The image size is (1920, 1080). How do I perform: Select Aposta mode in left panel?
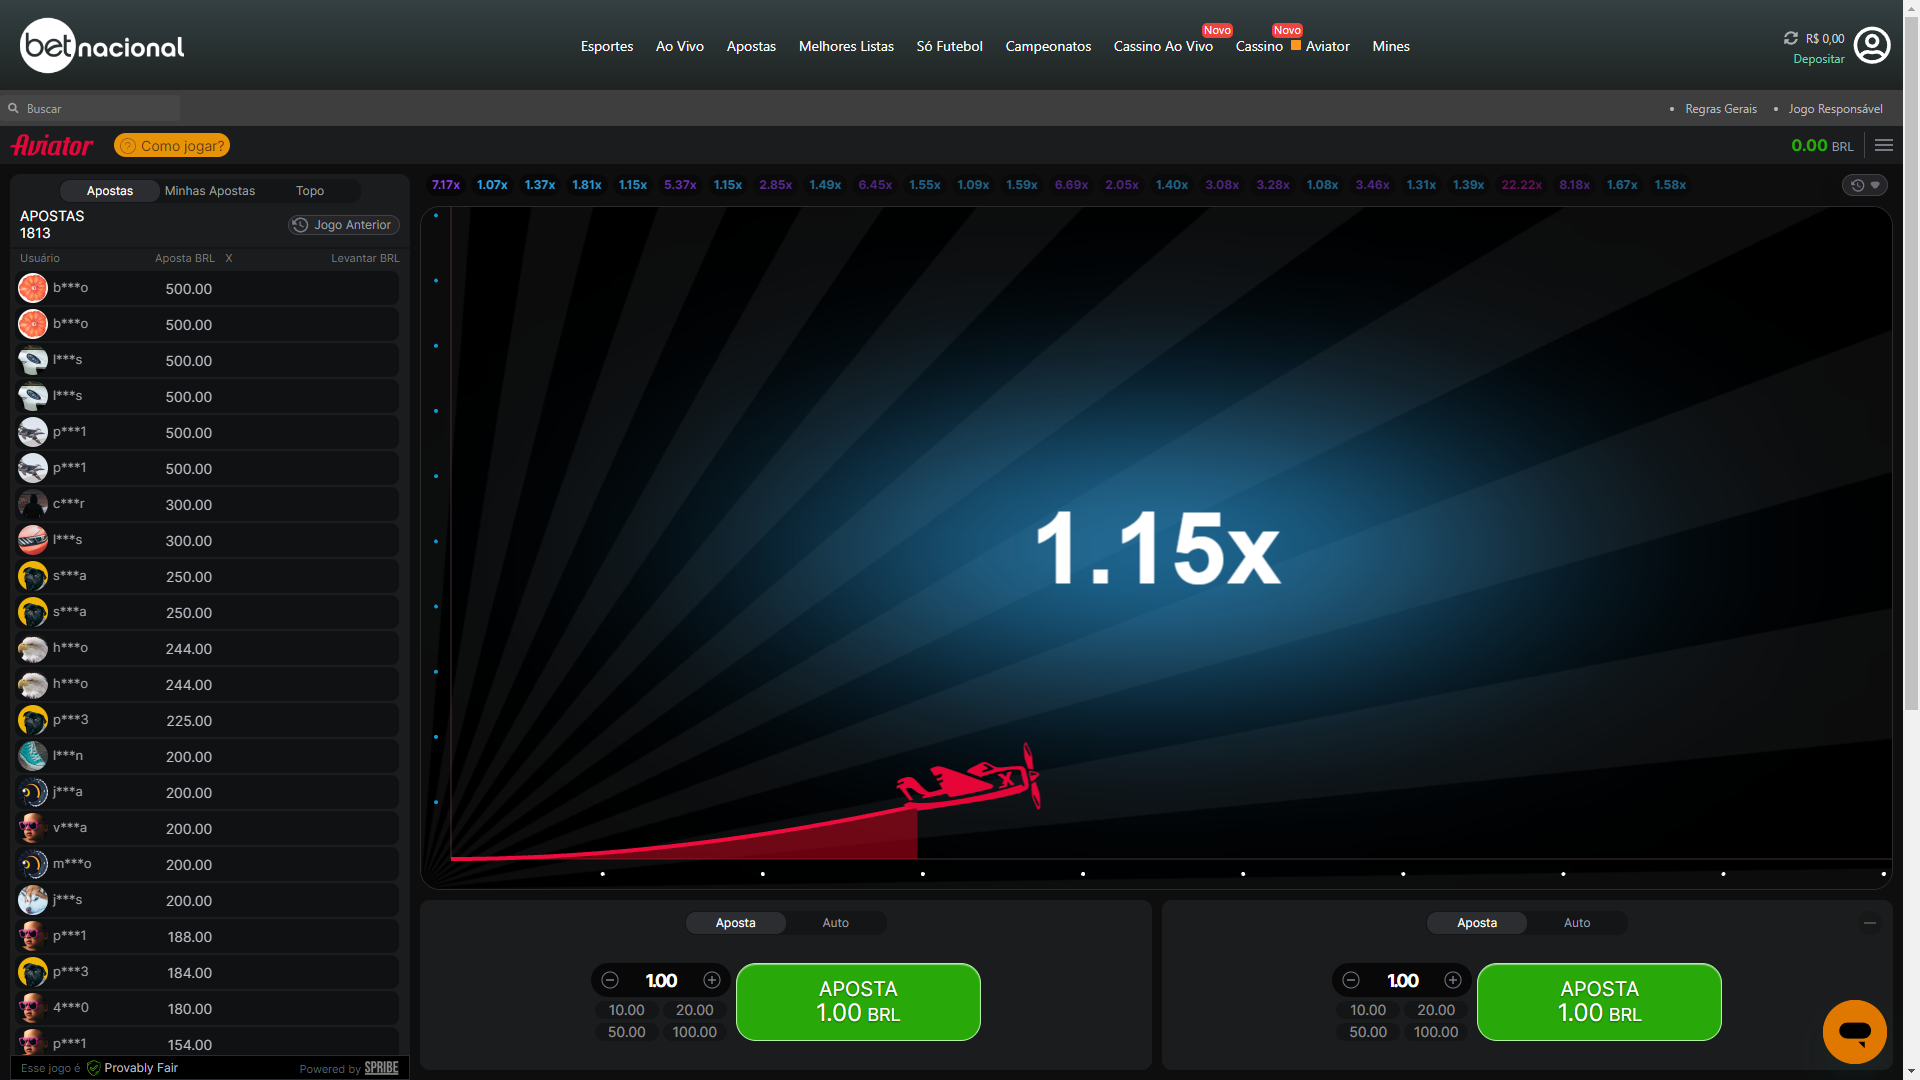tap(736, 923)
